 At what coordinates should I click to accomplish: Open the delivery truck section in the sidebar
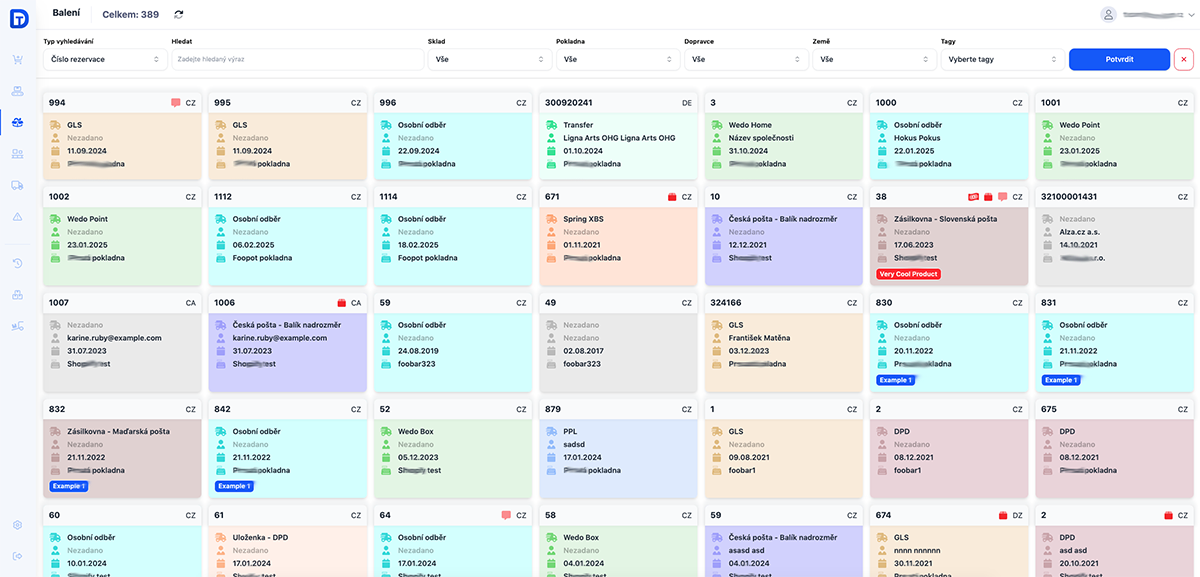tap(17, 185)
